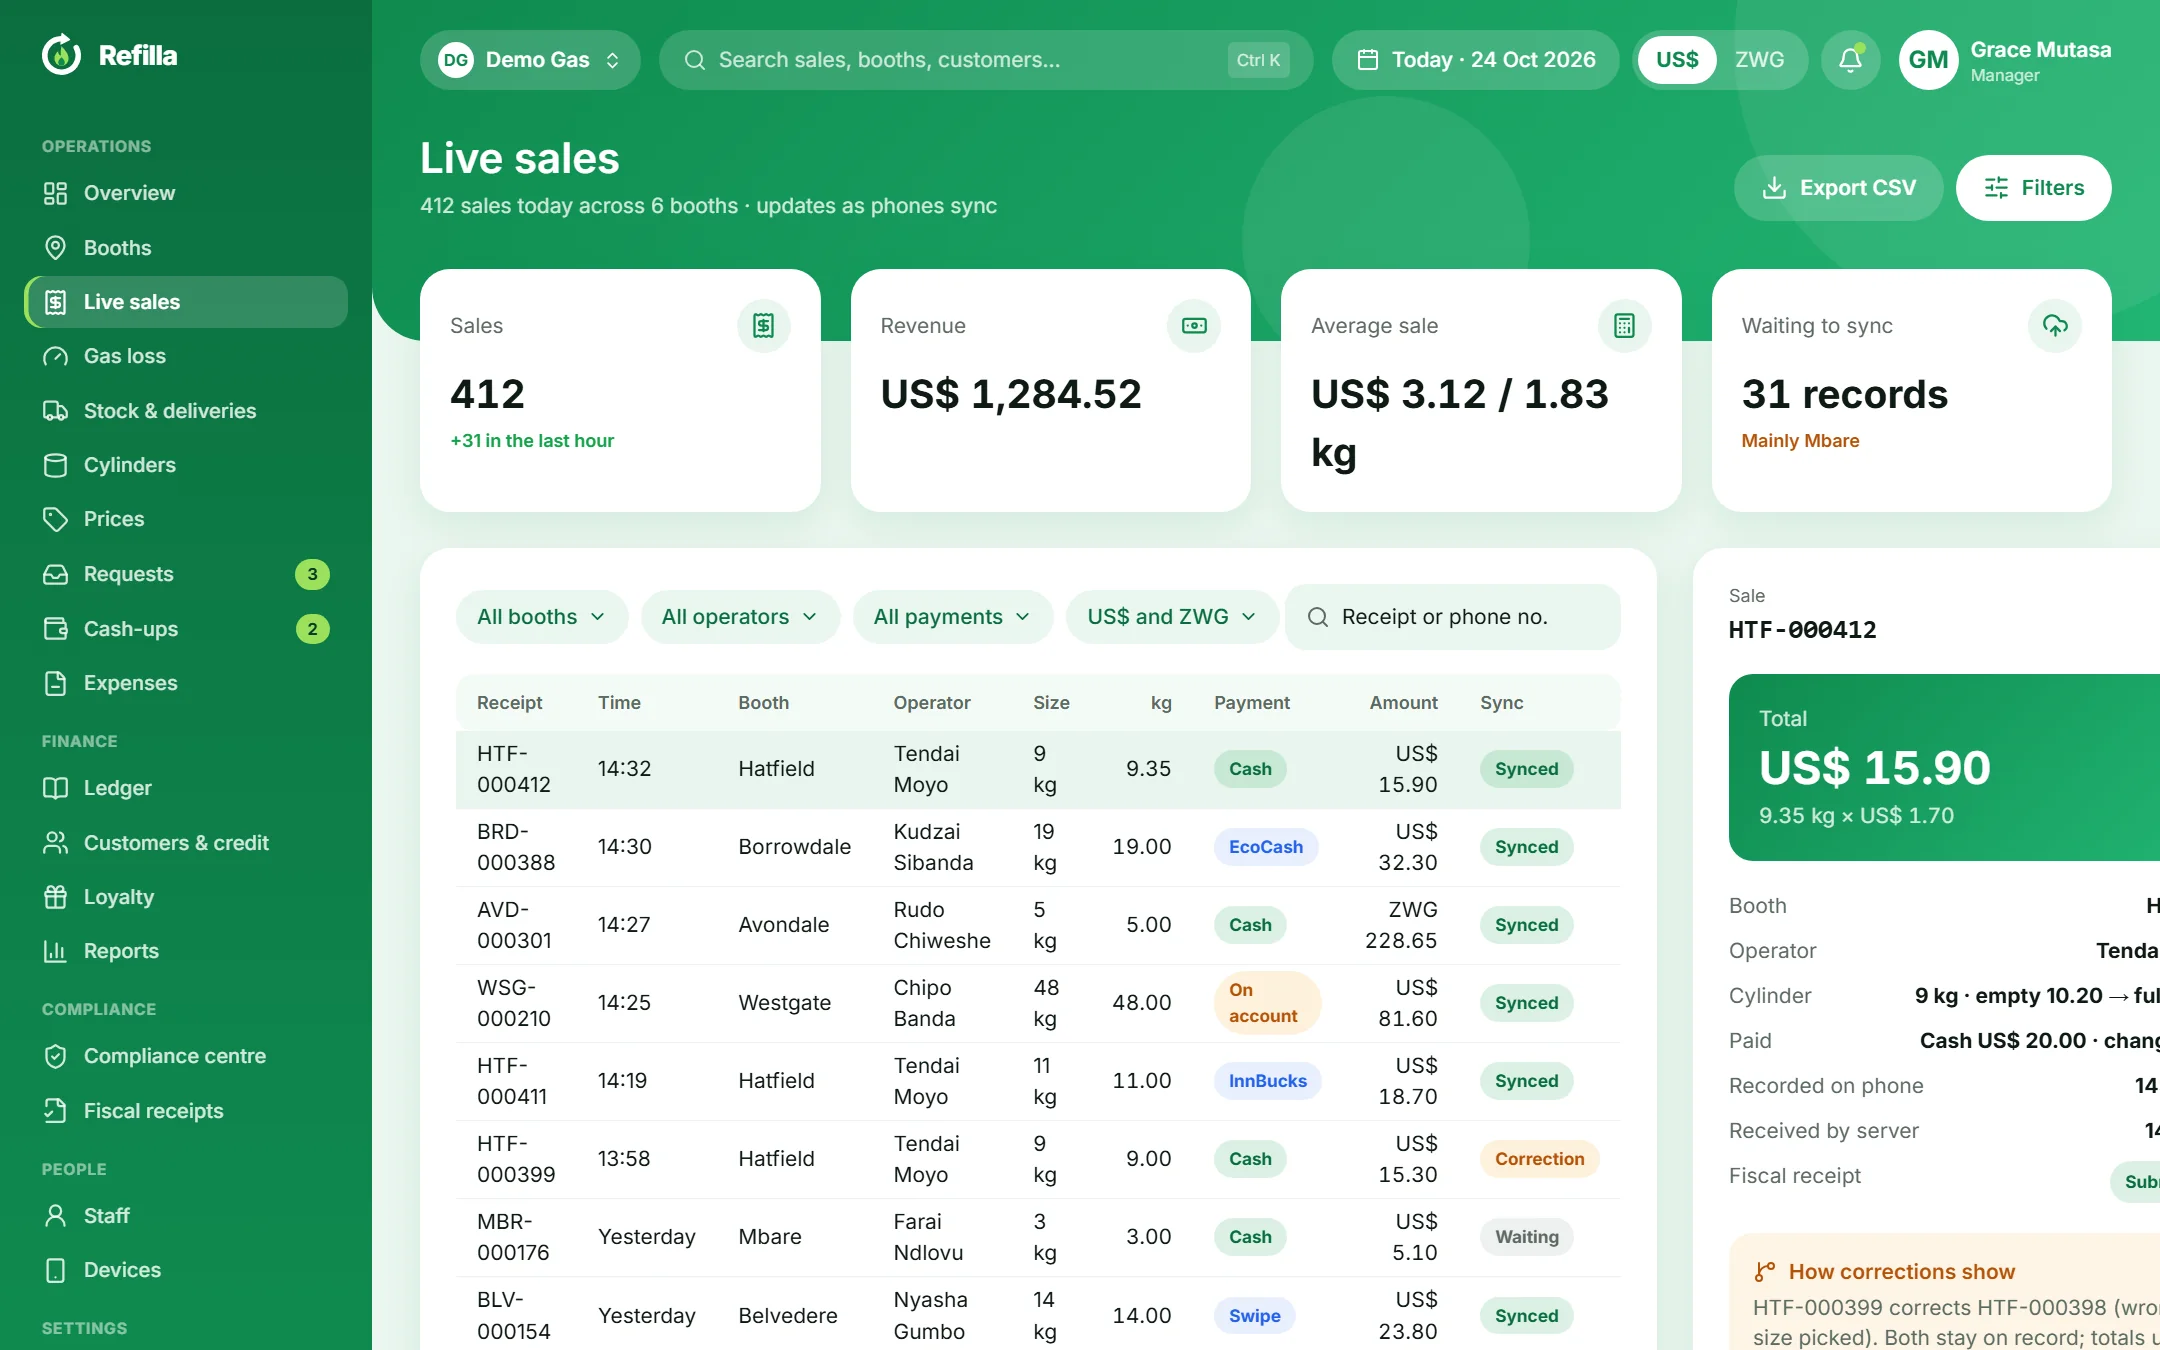Click the Loyalty gift icon
Screen dimensions: 2160x1350
point(56,897)
